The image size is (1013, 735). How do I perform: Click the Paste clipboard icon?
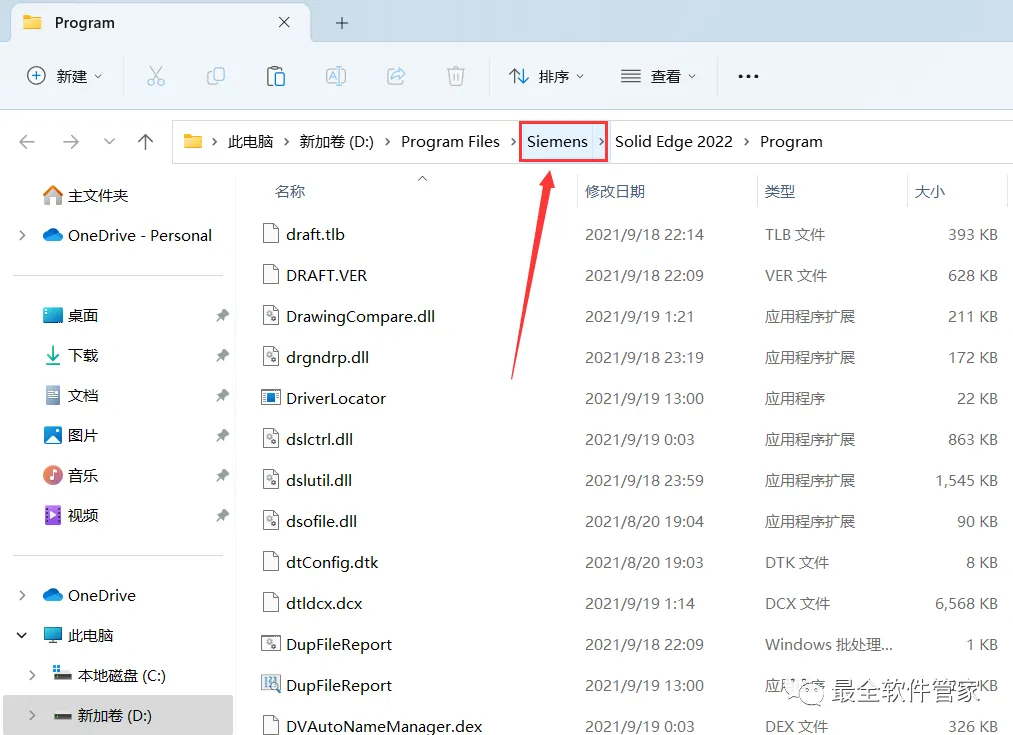point(276,76)
